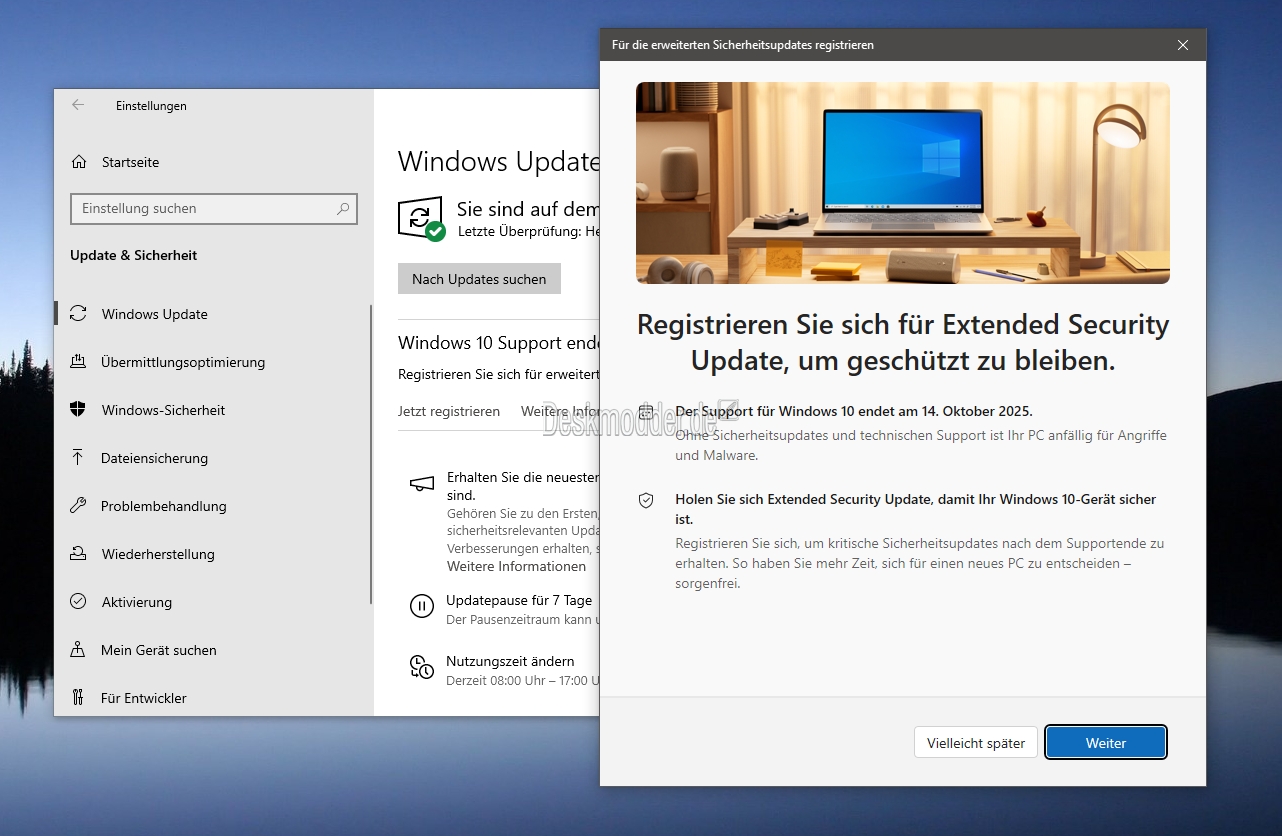
Task: Click Nach Updates suchen button
Action: [x=479, y=279]
